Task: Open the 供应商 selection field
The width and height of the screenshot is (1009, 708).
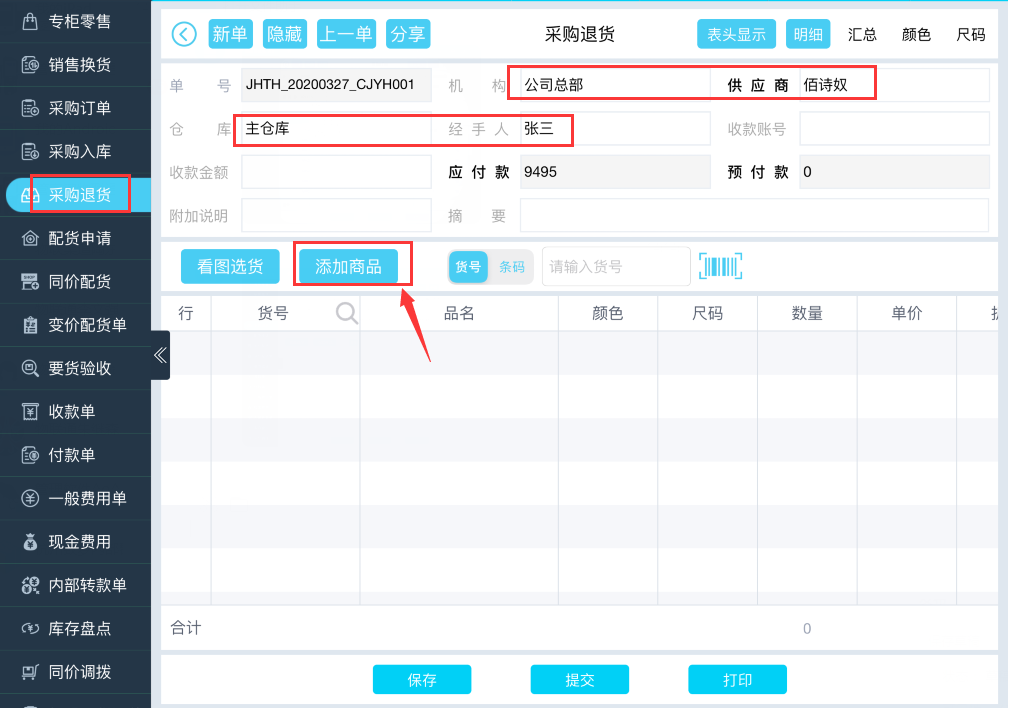Action: point(893,85)
